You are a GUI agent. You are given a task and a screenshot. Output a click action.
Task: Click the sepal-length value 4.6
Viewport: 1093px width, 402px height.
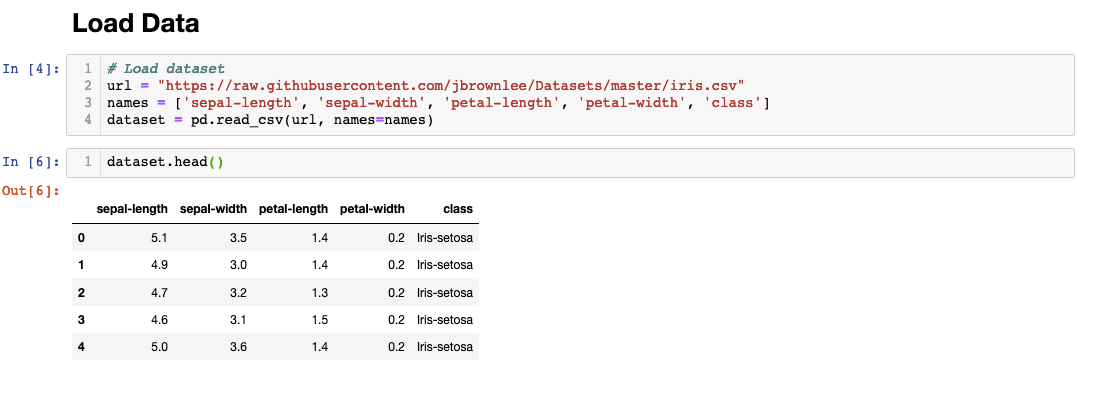(160, 320)
